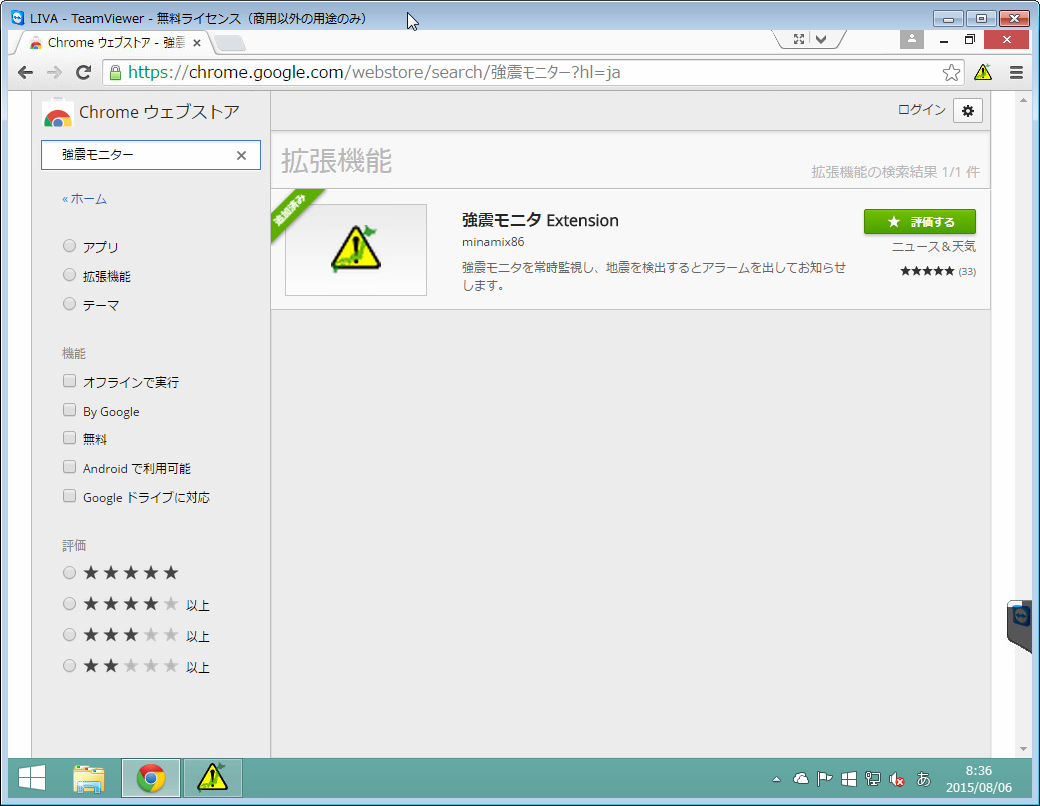Click the 拡張機能の検索結果 1/1 件 text
This screenshot has width=1040, height=806.
click(895, 172)
